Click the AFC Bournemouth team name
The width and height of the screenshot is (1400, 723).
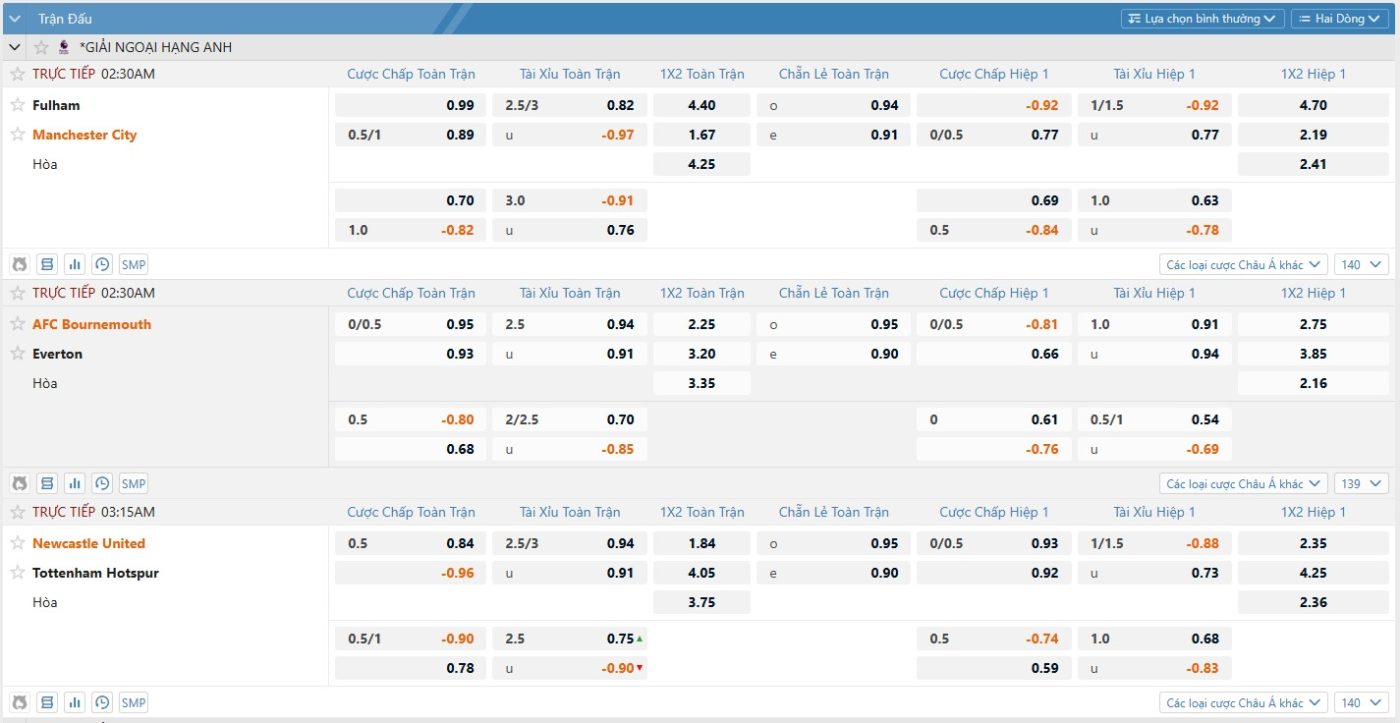(92, 324)
